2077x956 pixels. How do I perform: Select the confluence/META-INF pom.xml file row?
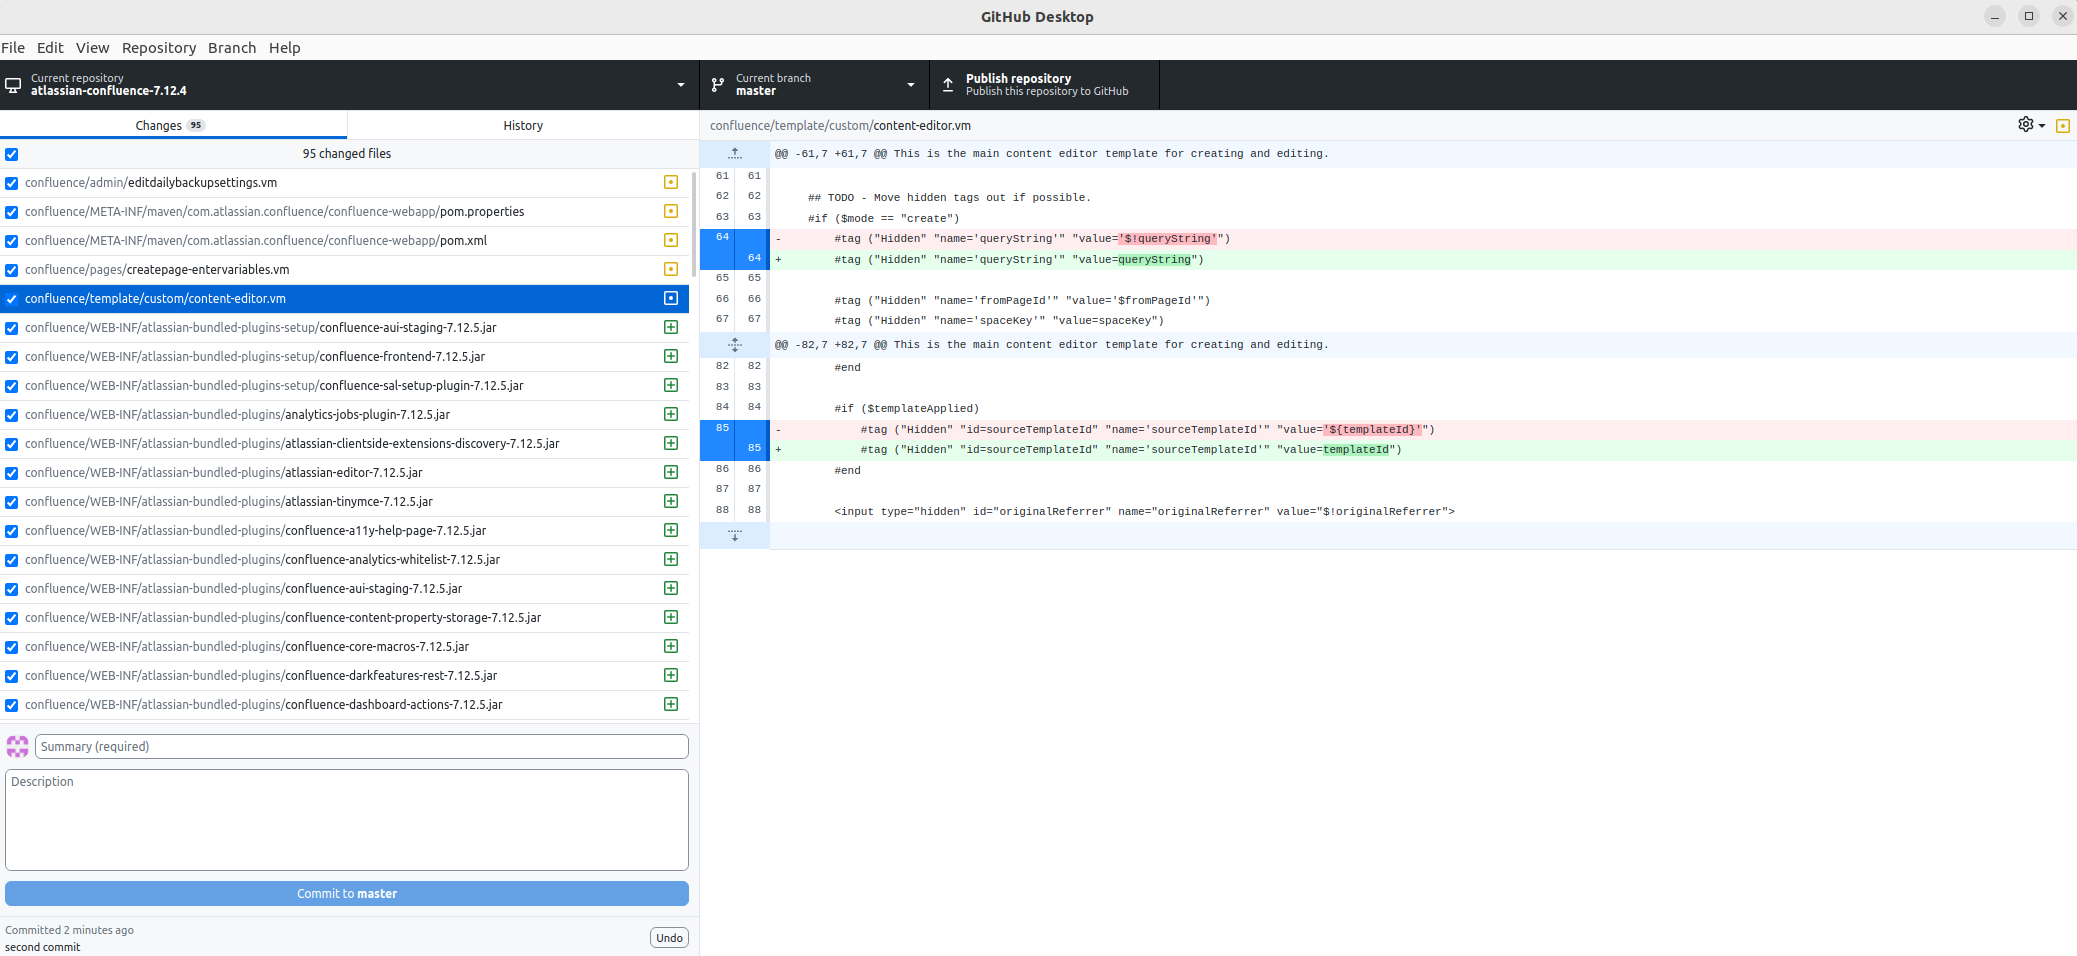(344, 240)
